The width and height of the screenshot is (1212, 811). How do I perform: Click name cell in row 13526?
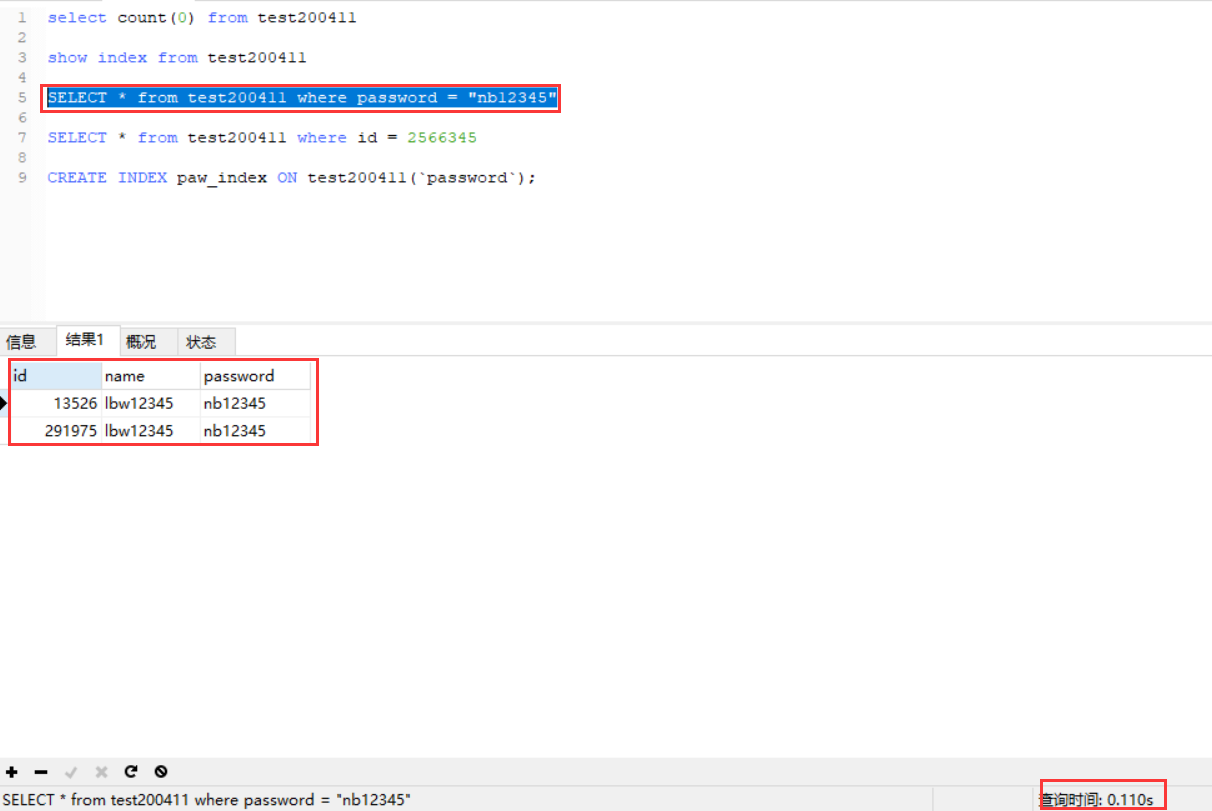pyautogui.click(x=151, y=404)
